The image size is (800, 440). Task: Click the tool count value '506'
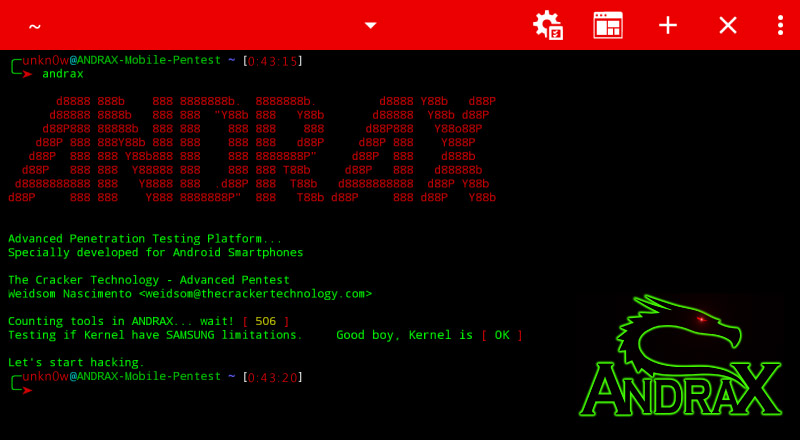tap(265, 322)
